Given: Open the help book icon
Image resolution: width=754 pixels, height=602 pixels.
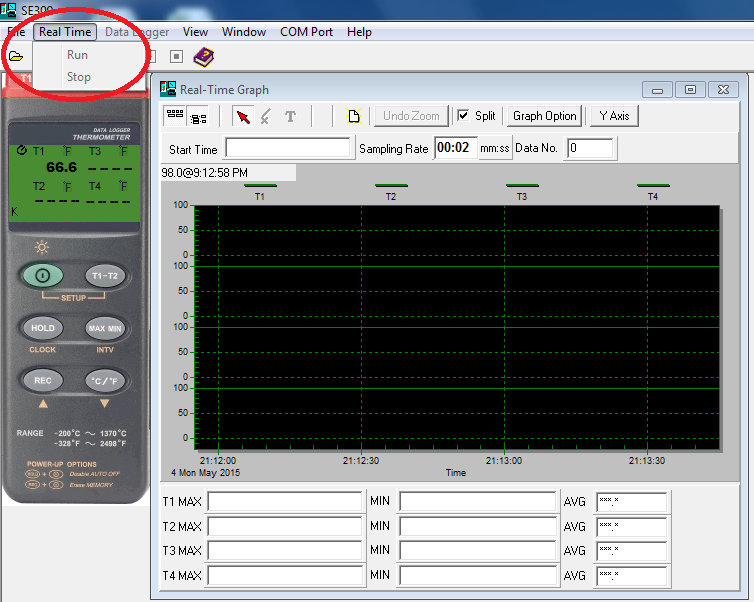Looking at the screenshot, I should click(x=204, y=57).
